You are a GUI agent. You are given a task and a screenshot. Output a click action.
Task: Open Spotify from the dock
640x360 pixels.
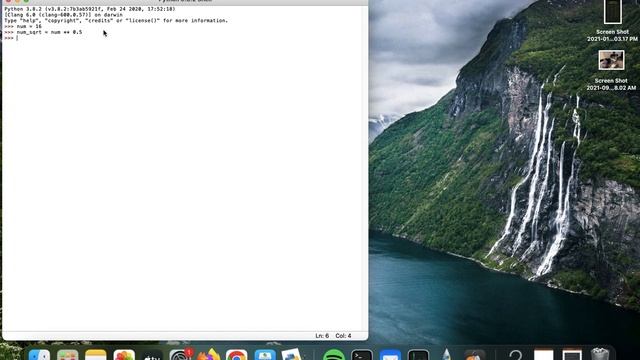click(334, 355)
